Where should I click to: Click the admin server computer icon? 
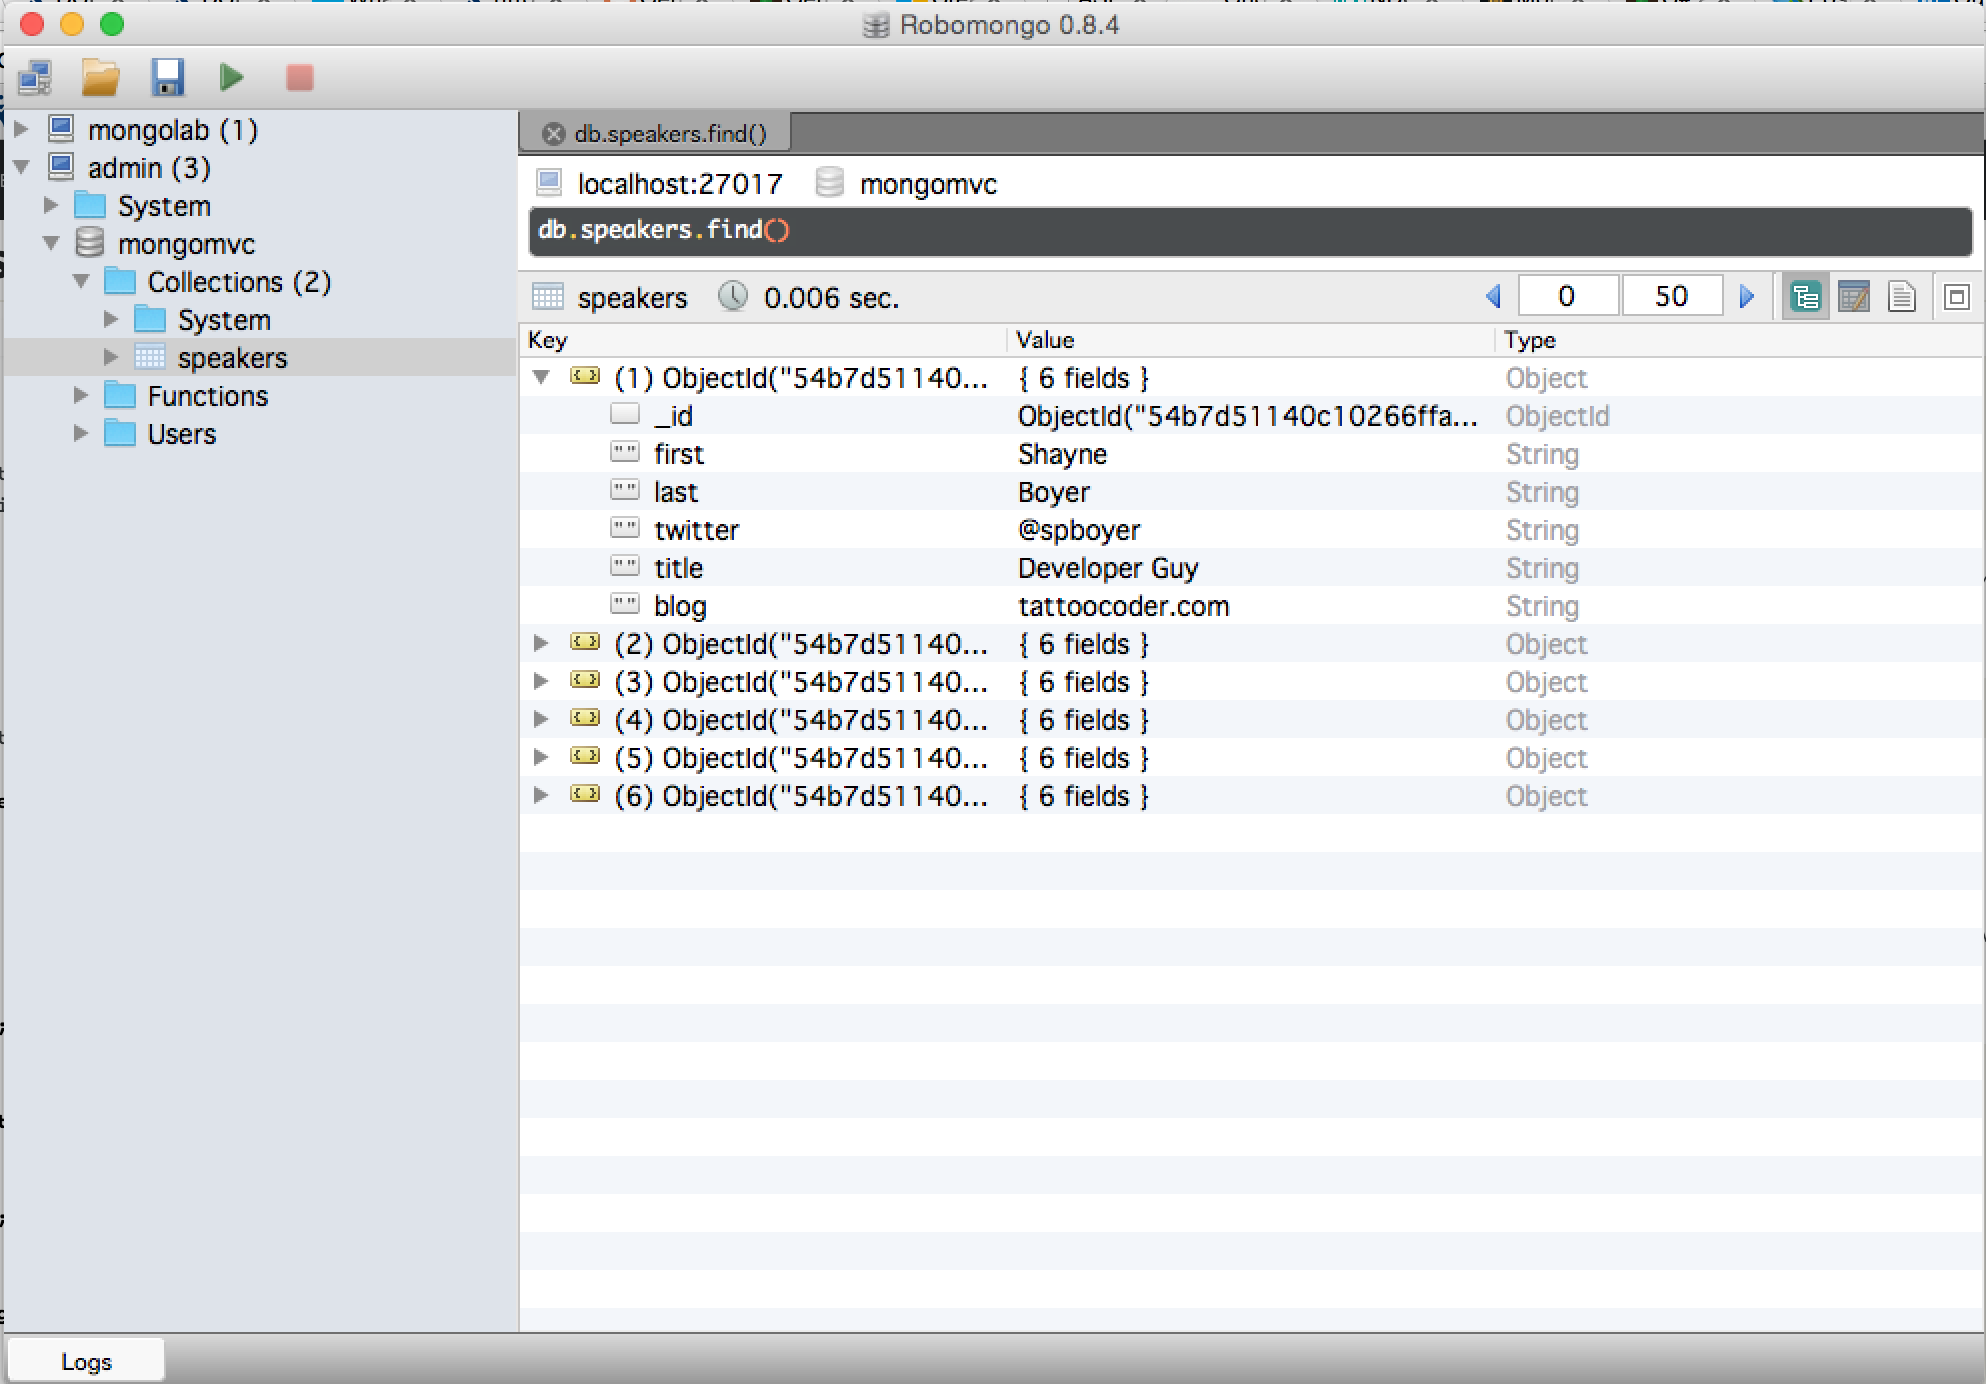(62, 167)
